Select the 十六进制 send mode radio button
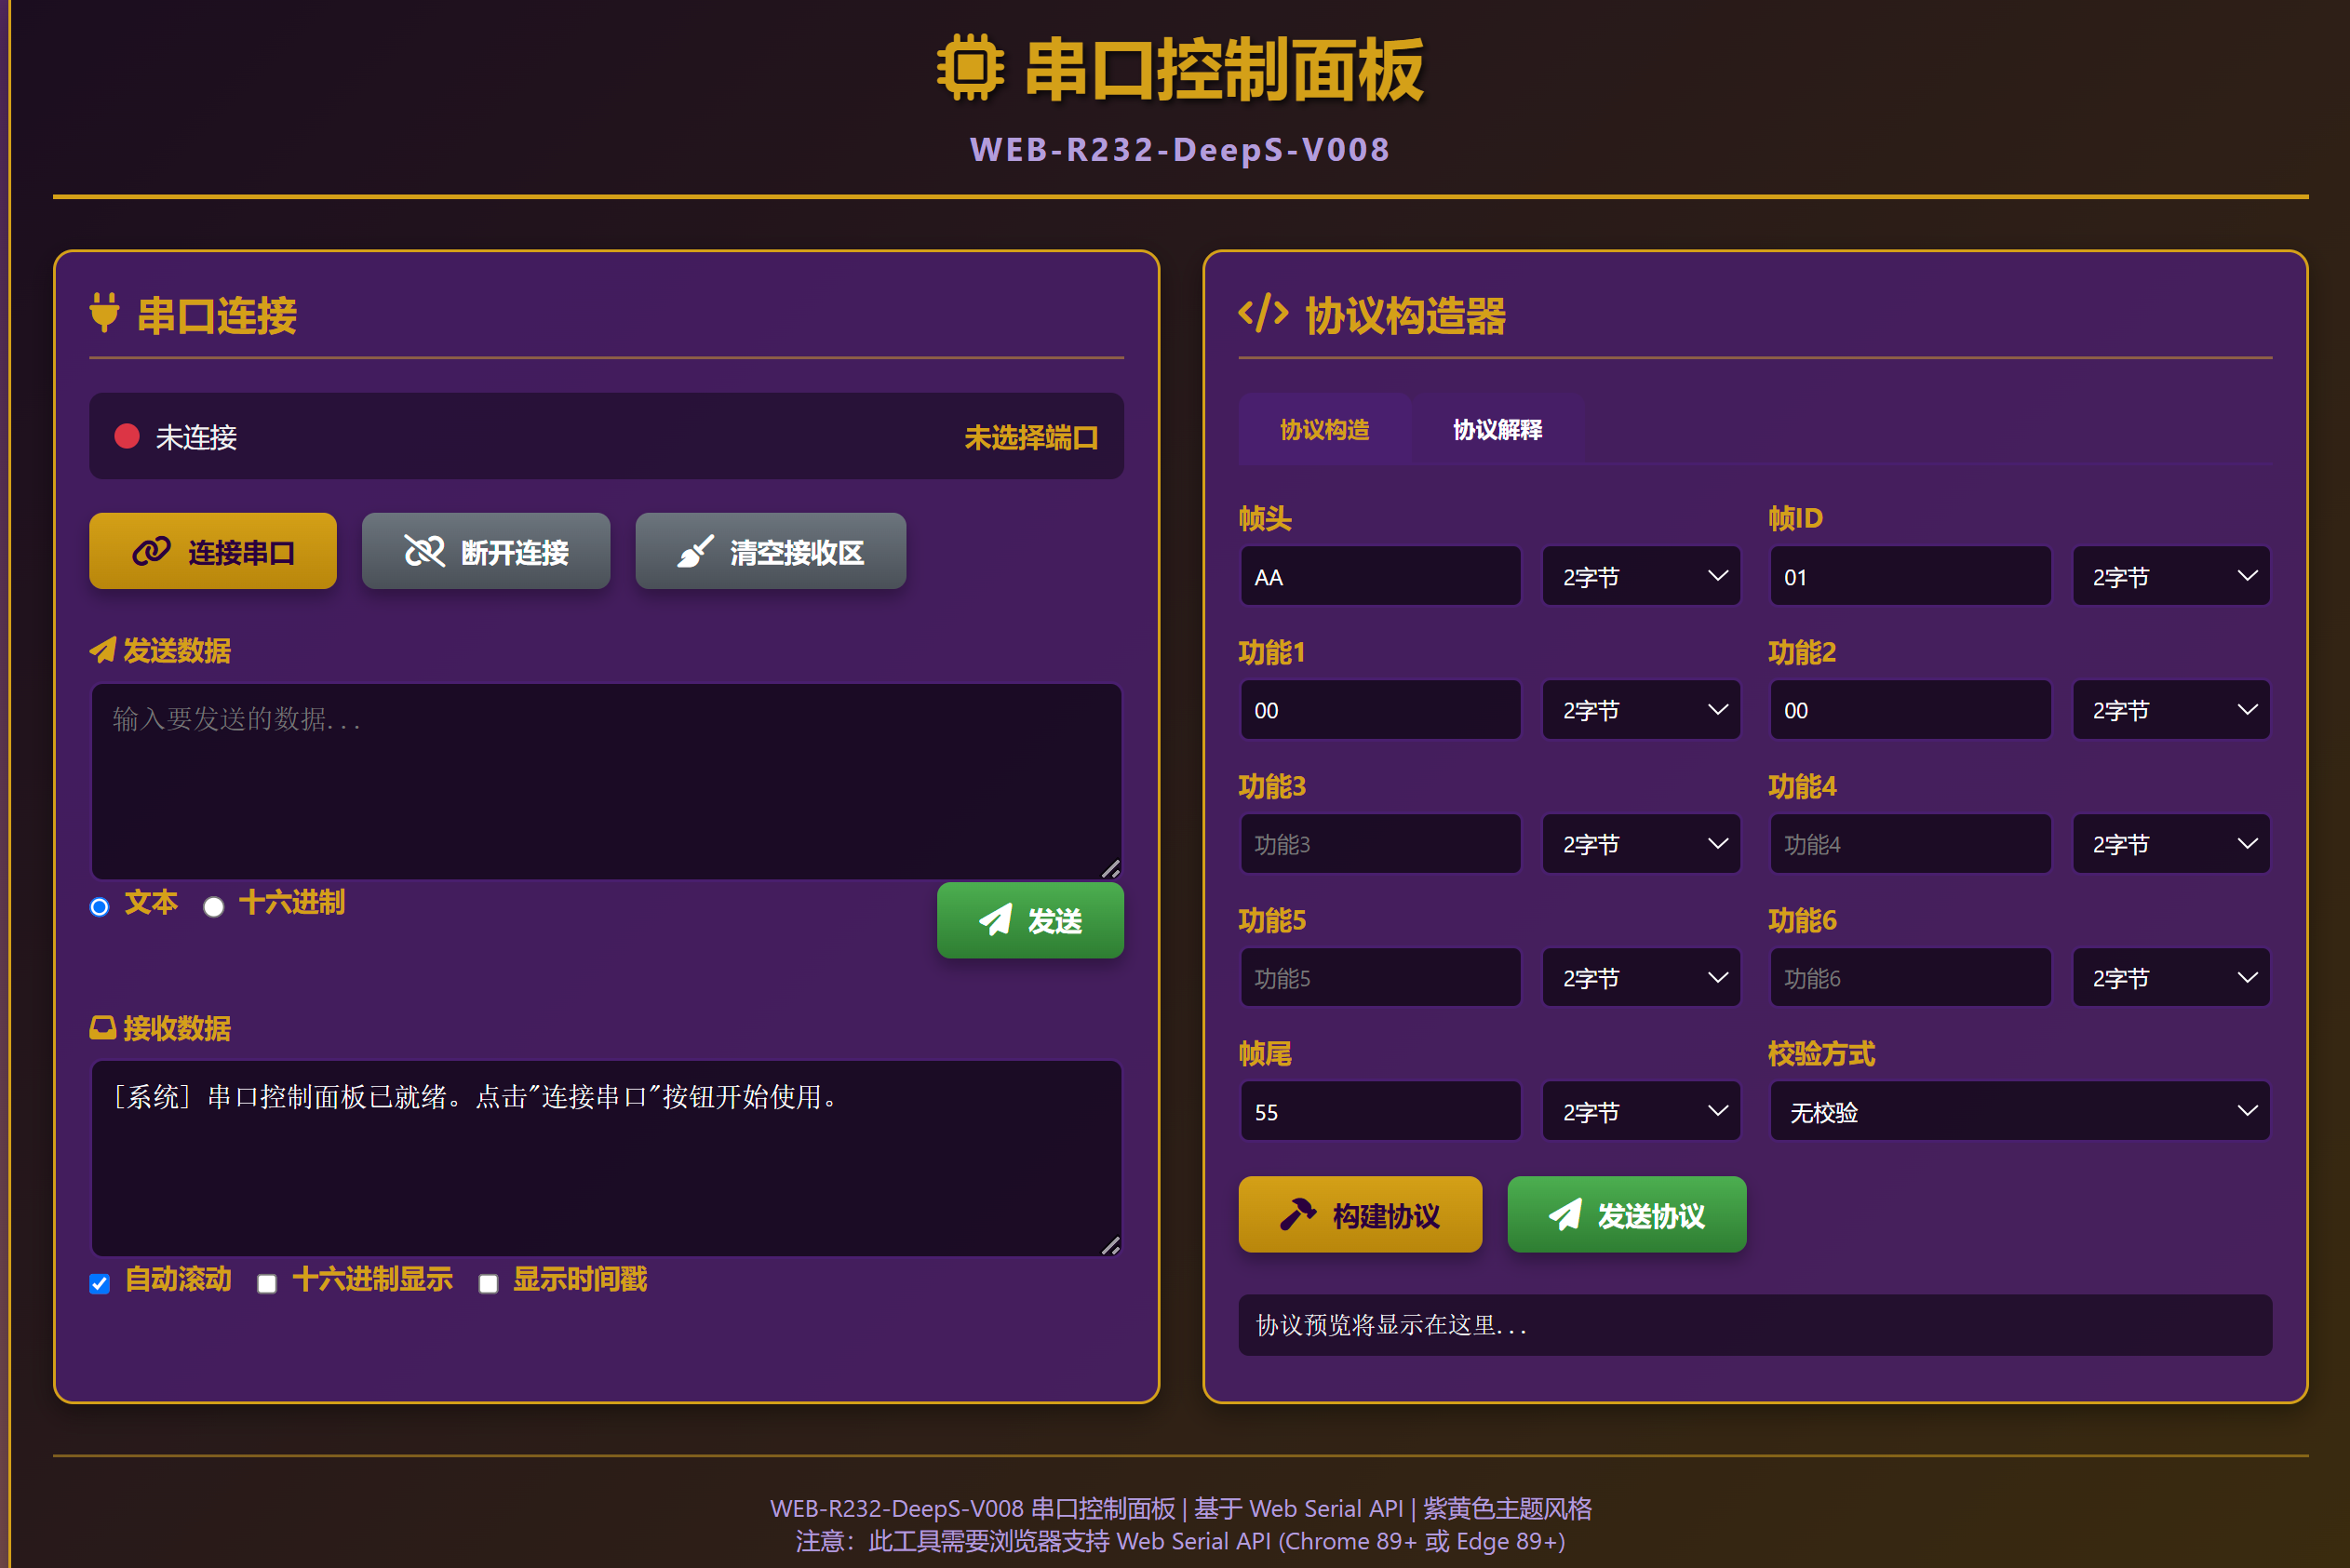Image resolution: width=2350 pixels, height=1568 pixels. pyautogui.click(x=214, y=907)
